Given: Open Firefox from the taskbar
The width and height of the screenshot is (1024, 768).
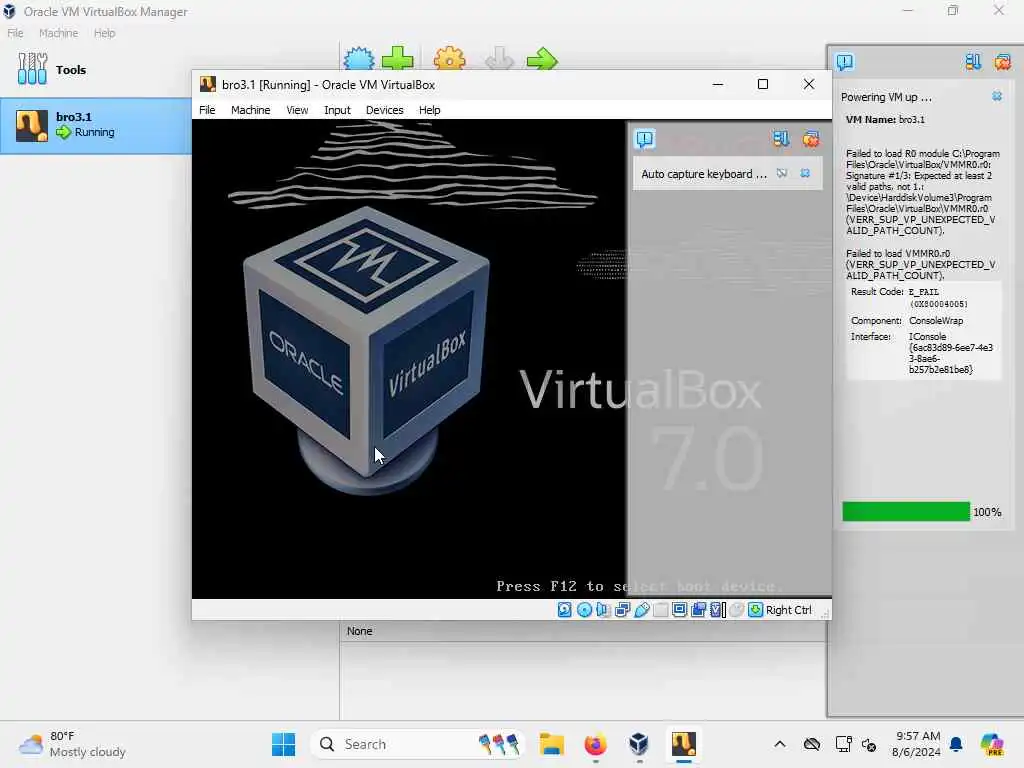Looking at the screenshot, I should click(x=595, y=744).
